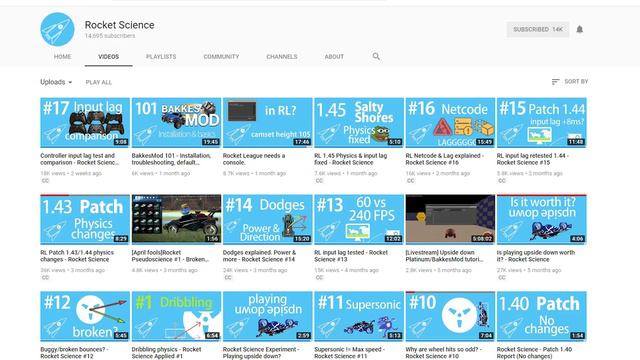
Task: Play the #16 Netcode thumbnail
Action: (x=450, y=122)
